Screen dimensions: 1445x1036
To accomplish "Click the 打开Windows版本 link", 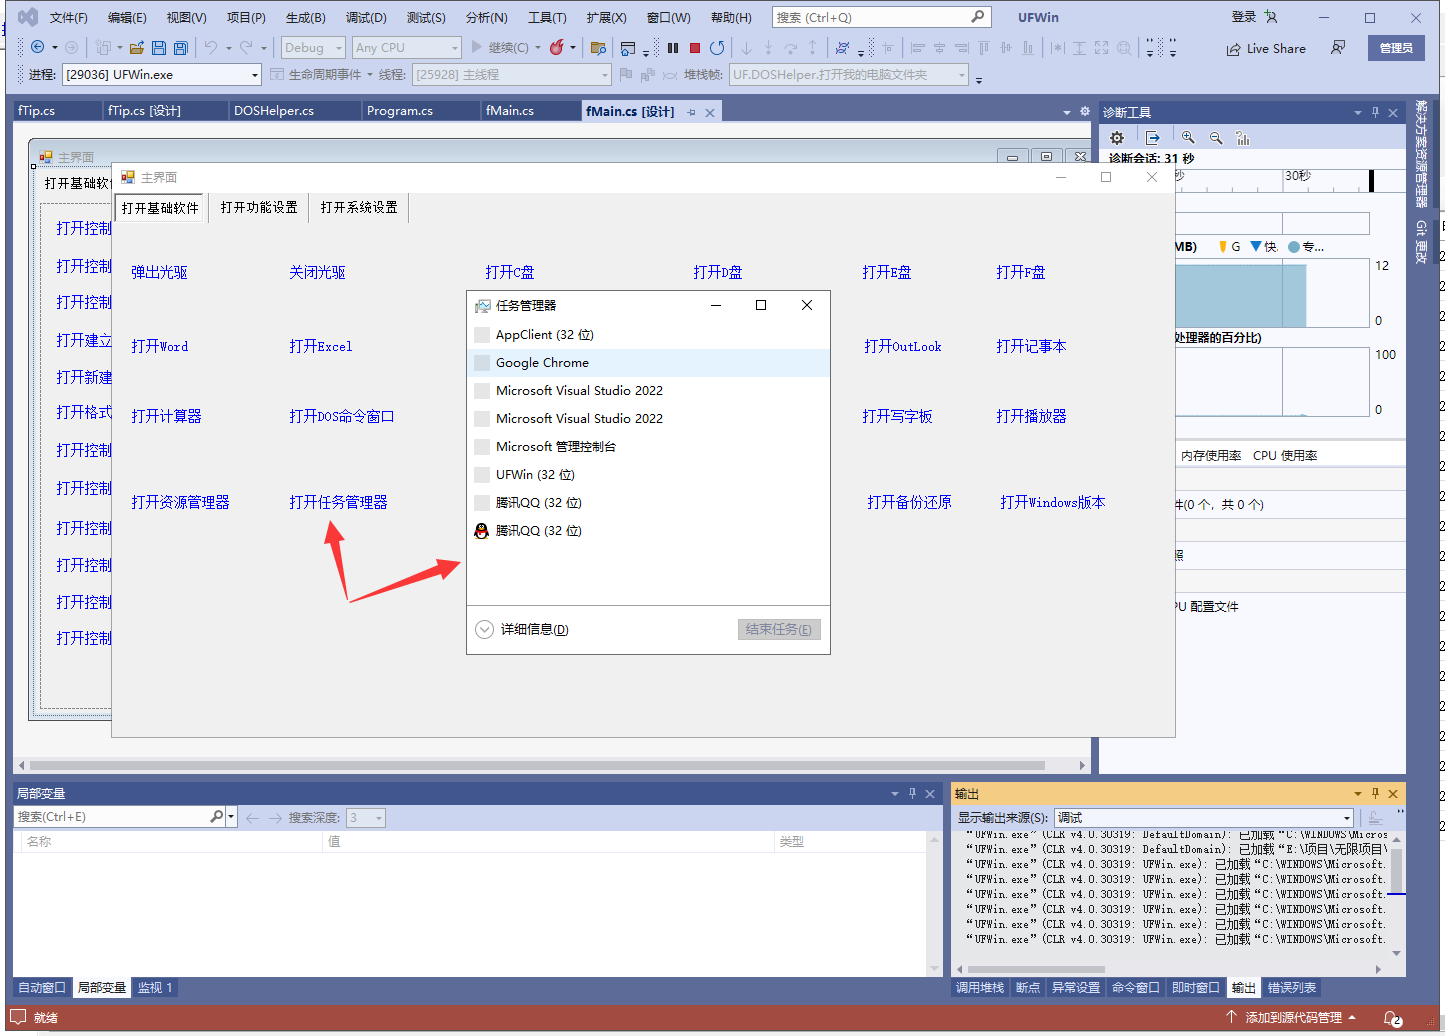I will (x=1053, y=502).
